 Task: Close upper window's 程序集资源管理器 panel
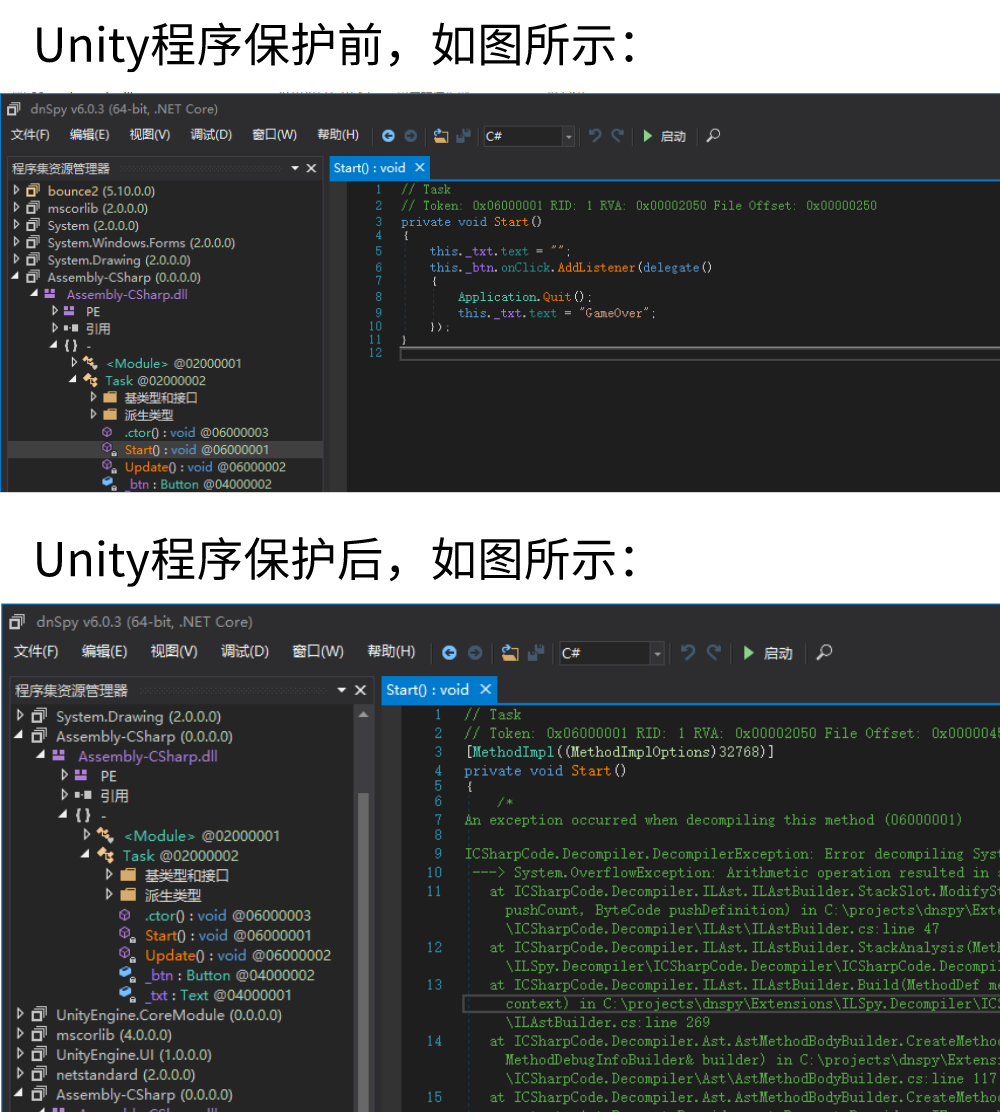[311, 168]
